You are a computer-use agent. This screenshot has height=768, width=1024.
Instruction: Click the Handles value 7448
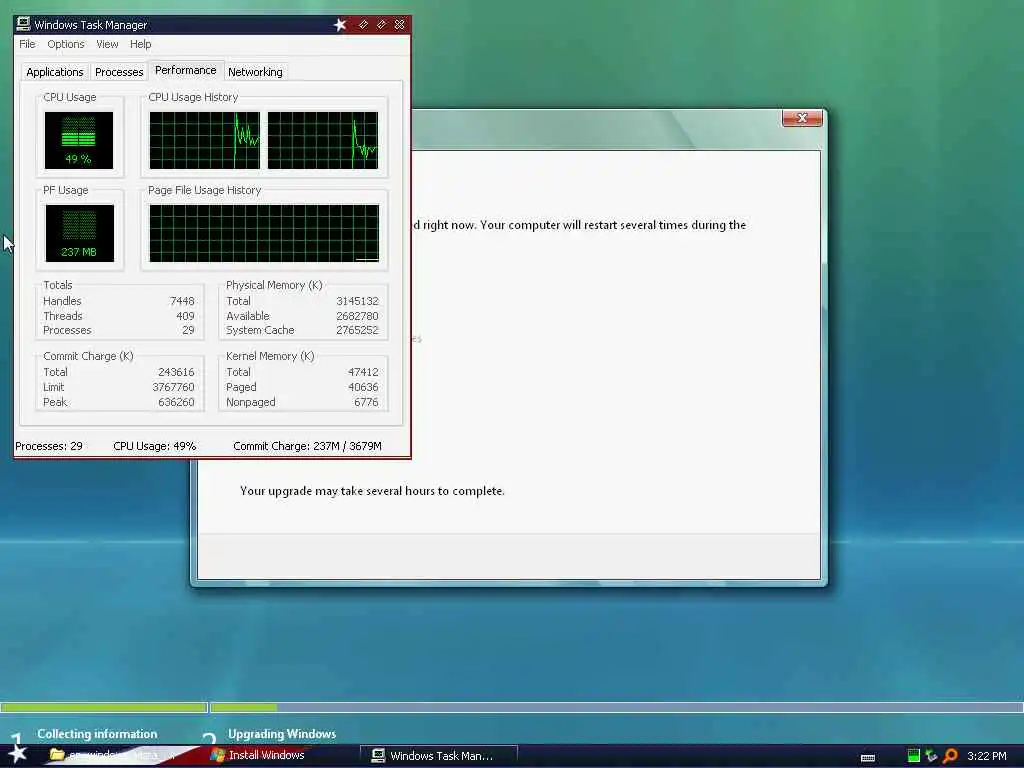[x=182, y=301]
